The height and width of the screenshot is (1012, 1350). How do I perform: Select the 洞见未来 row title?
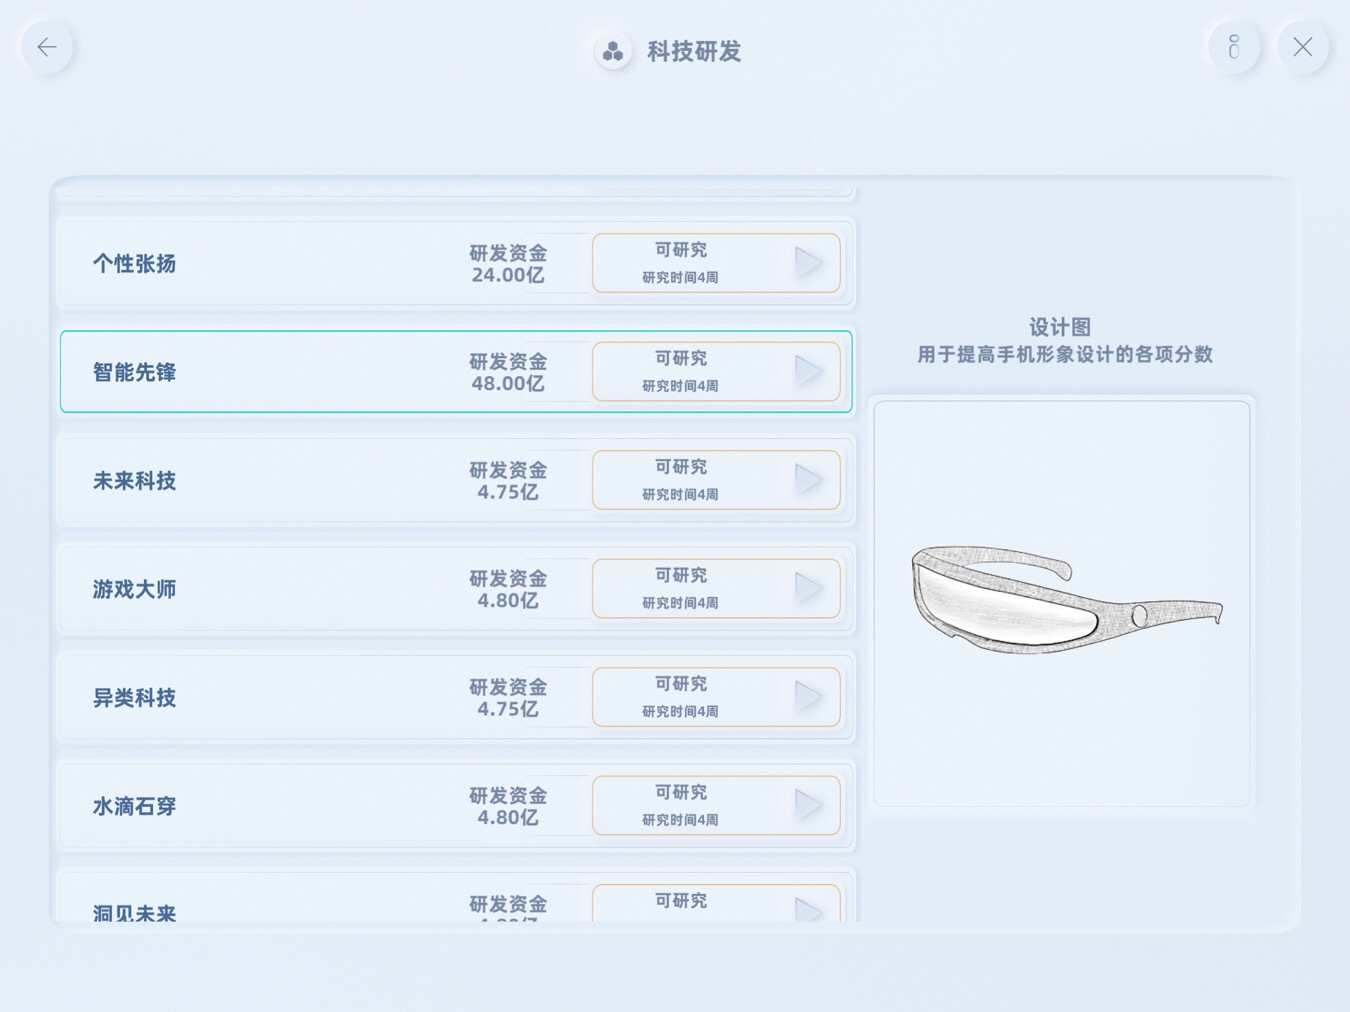(x=135, y=912)
